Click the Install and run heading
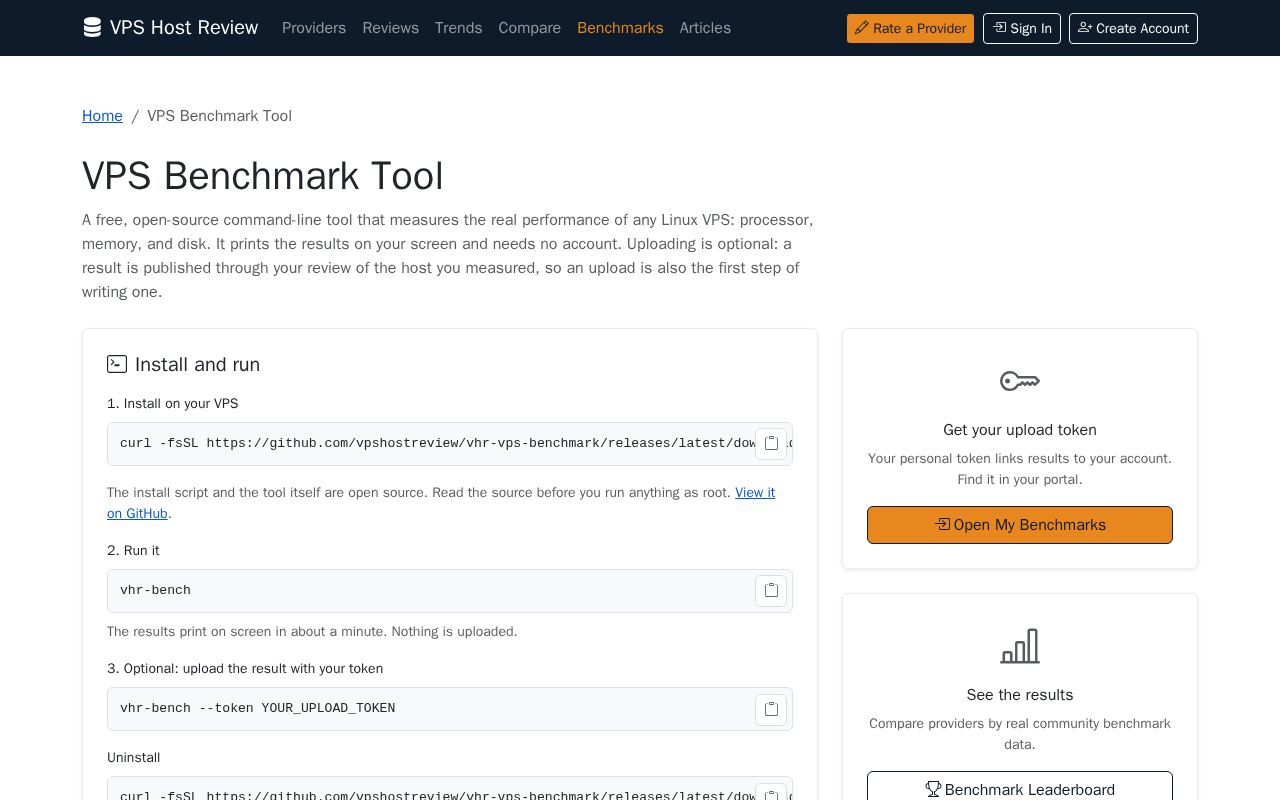This screenshot has width=1280, height=800. [x=197, y=364]
